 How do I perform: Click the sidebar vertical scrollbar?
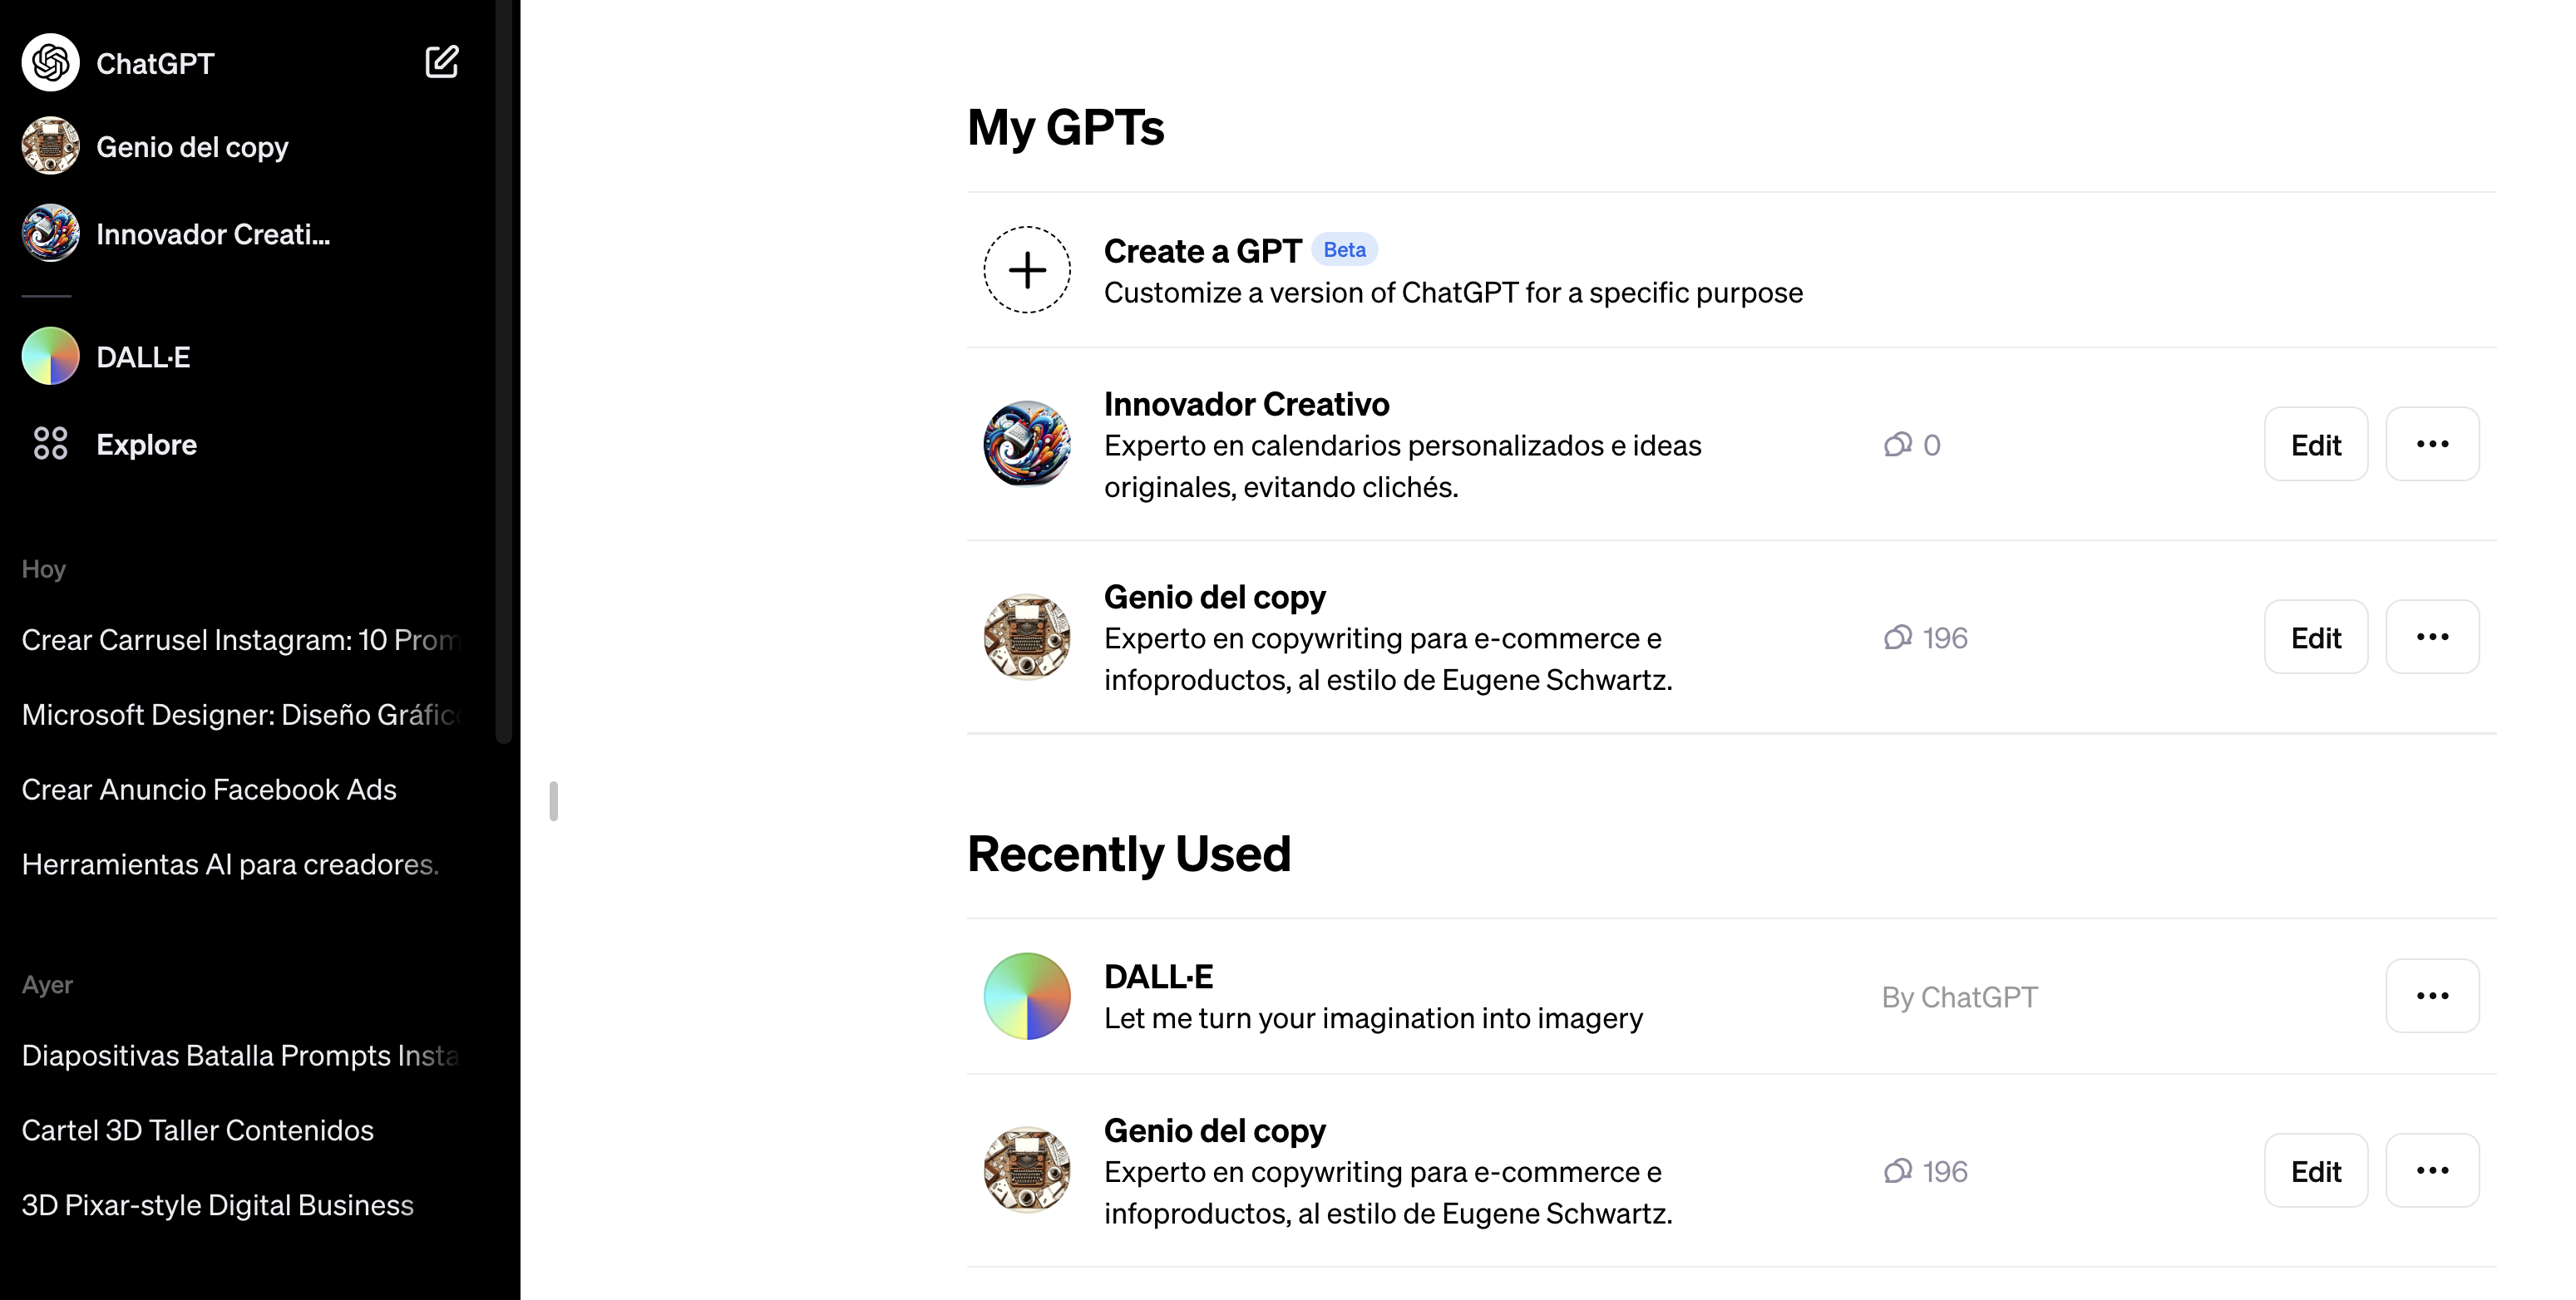[x=504, y=371]
